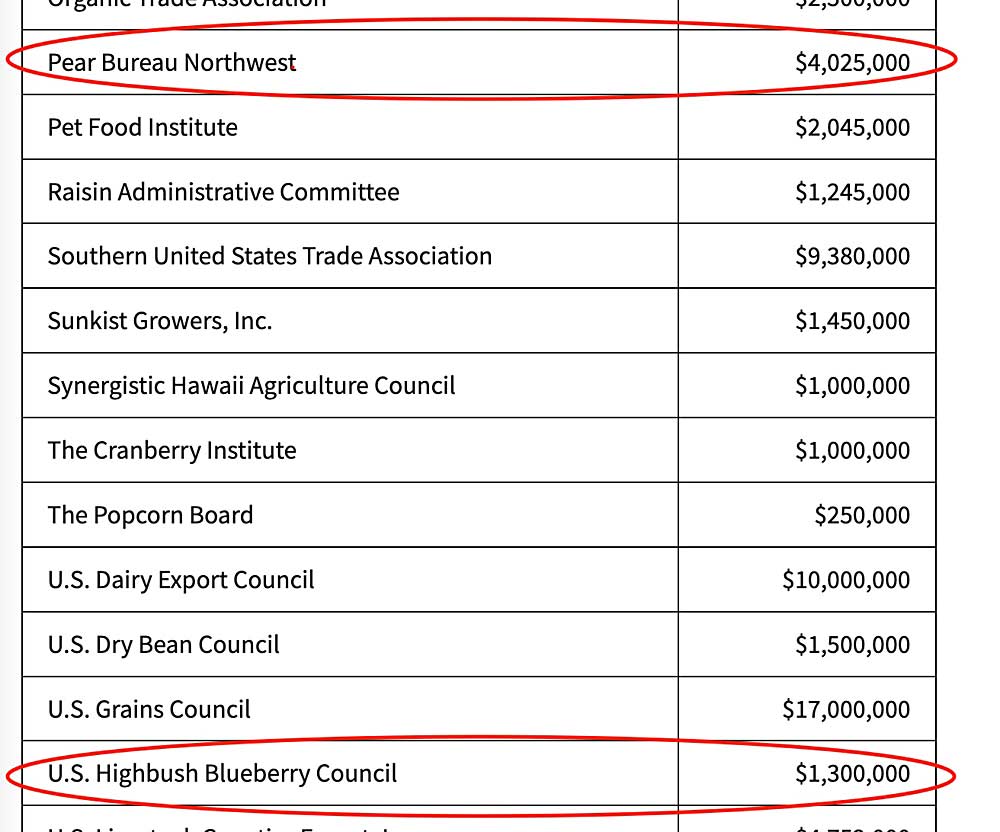Select U.S. Grains Council text

click(x=149, y=709)
